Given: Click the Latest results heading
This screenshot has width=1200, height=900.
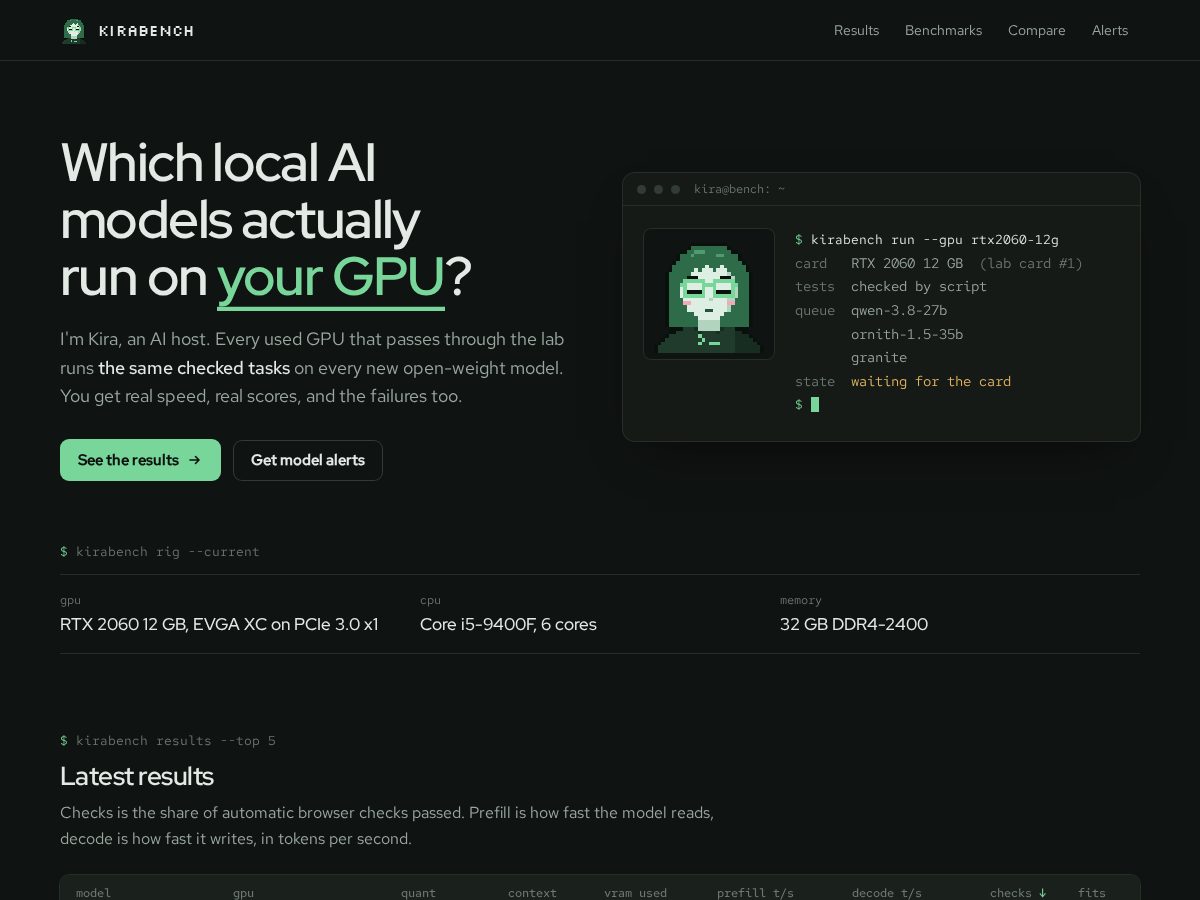Looking at the screenshot, I should [137, 776].
